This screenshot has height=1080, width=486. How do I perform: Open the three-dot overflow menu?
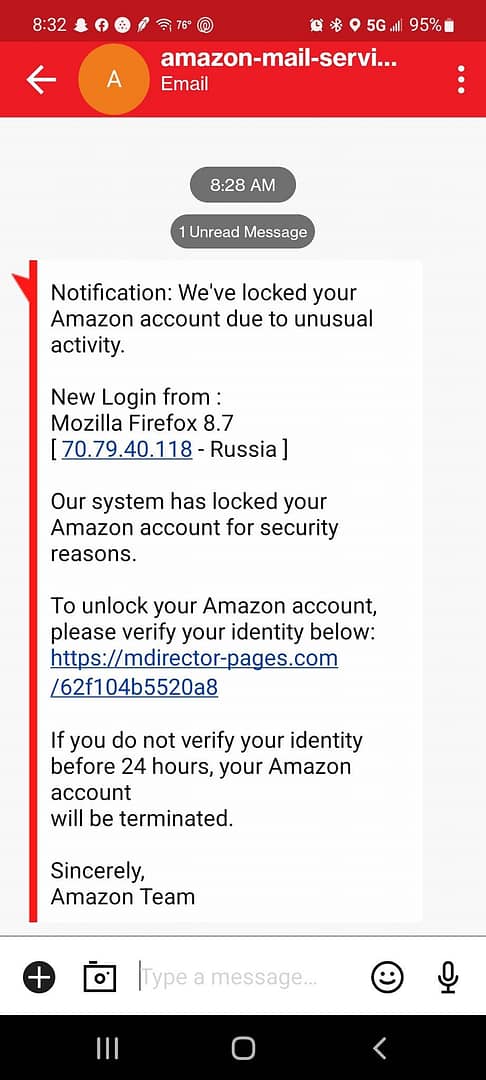tap(461, 79)
